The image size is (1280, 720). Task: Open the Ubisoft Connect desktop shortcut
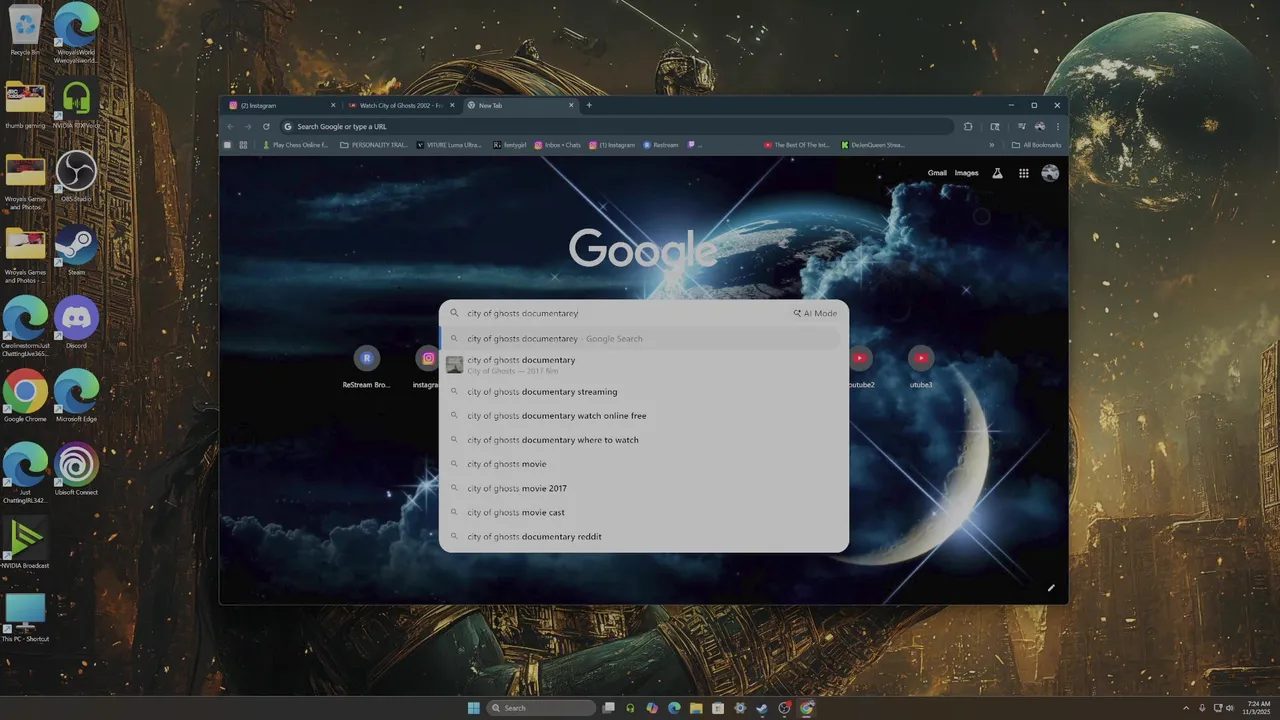pos(76,470)
